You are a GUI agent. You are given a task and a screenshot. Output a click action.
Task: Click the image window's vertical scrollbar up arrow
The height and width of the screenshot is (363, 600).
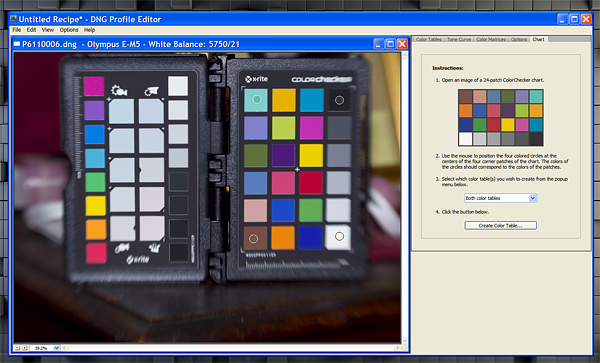tap(404, 55)
